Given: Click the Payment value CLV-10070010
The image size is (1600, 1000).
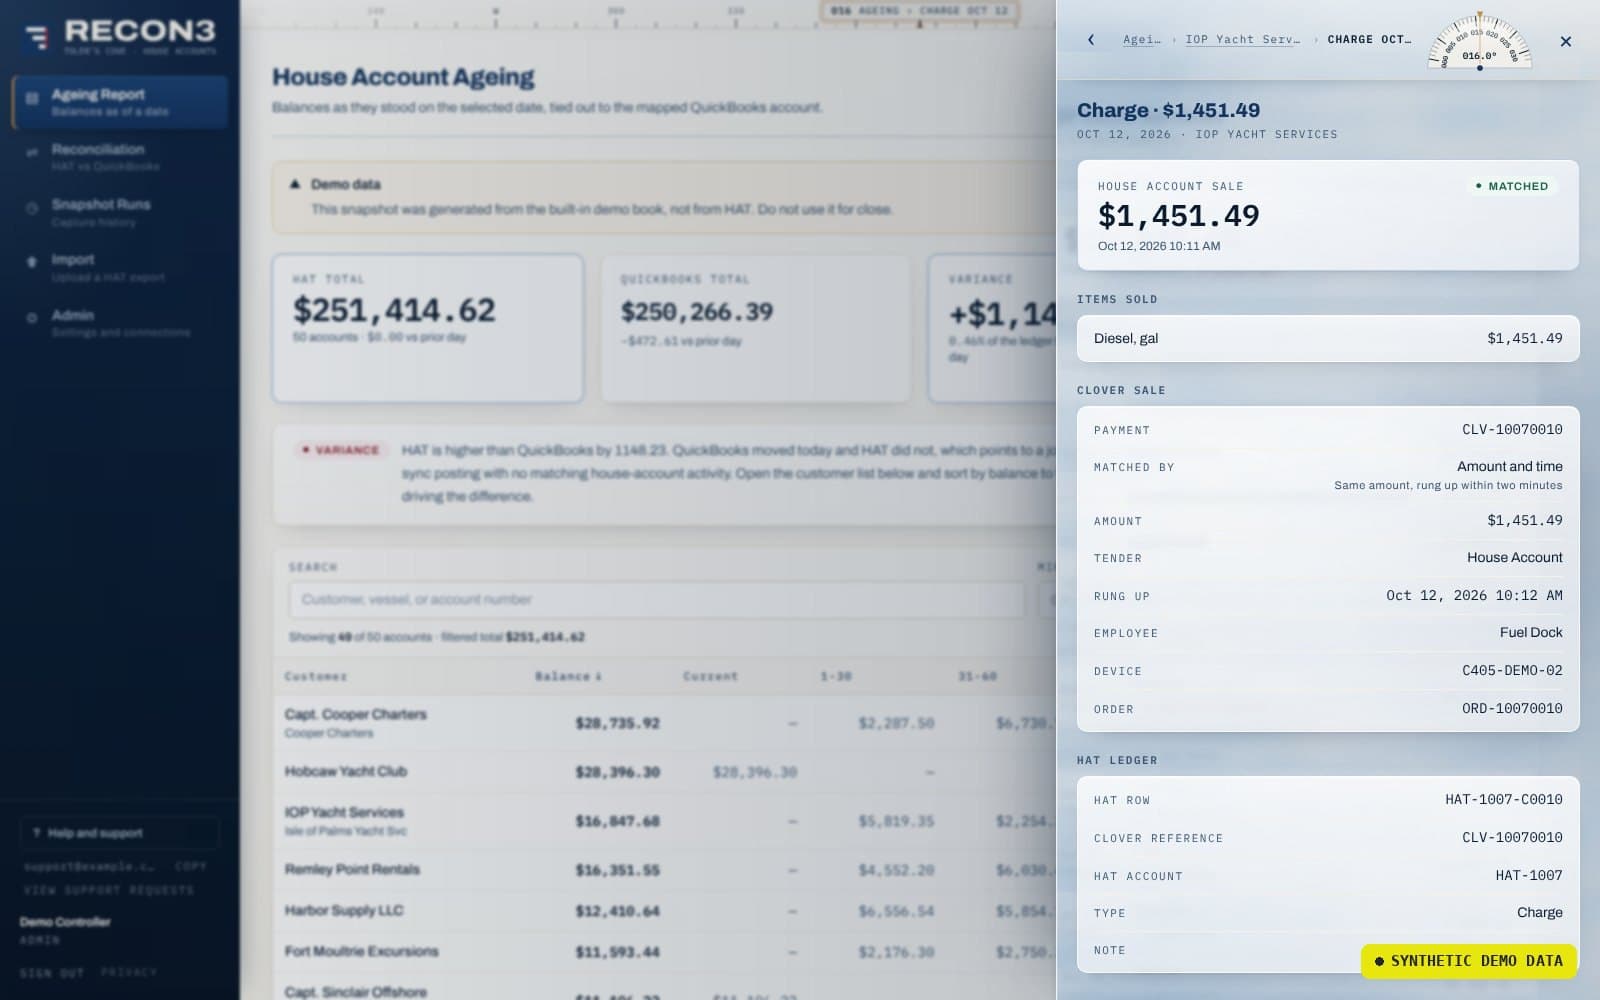Looking at the screenshot, I should click(x=1512, y=429).
